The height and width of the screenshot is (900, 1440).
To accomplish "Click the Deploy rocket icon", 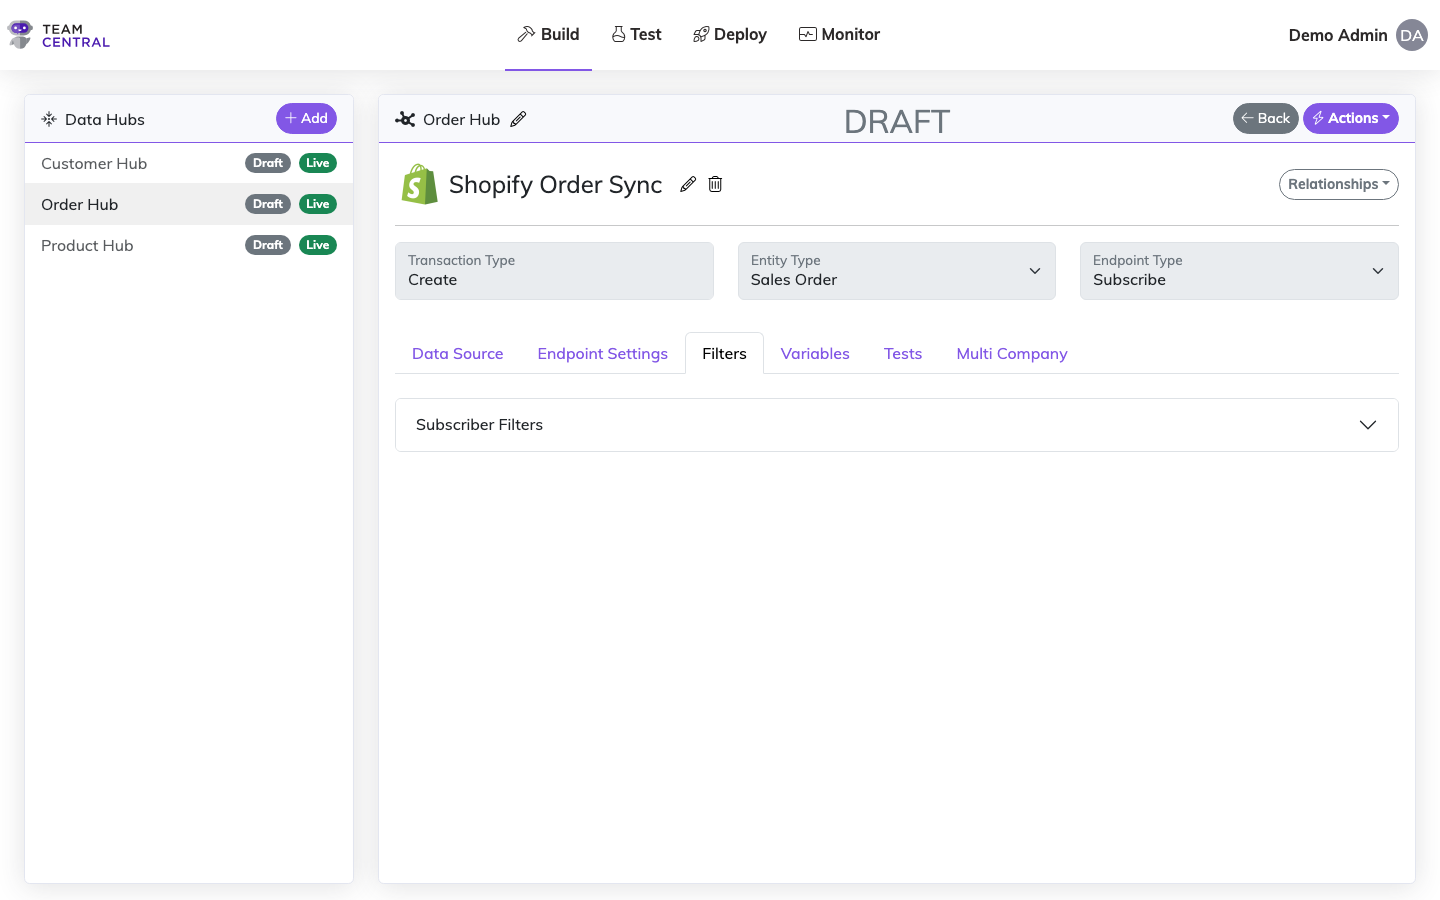I will 699,33.
